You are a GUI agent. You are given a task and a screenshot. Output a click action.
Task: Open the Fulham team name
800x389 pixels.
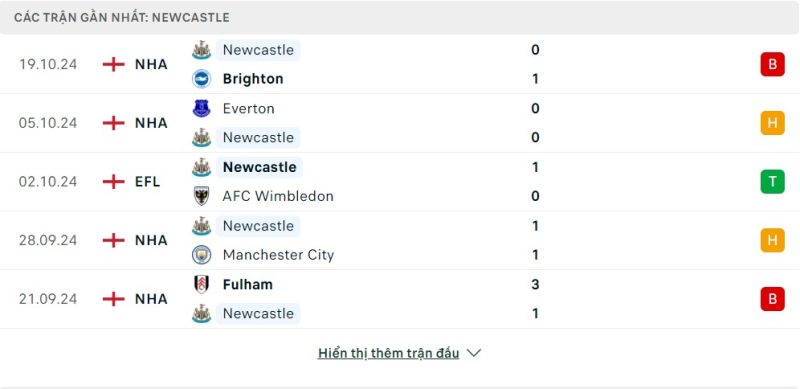[247, 284]
